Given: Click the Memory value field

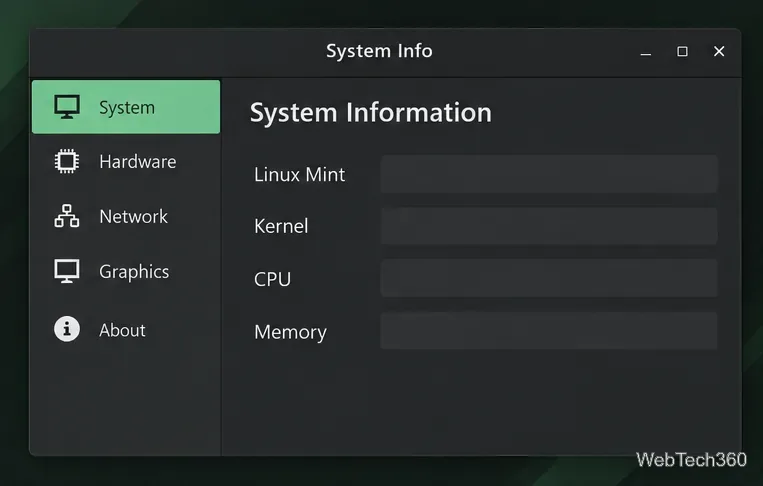Looking at the screenshot, I should point(549,331).
